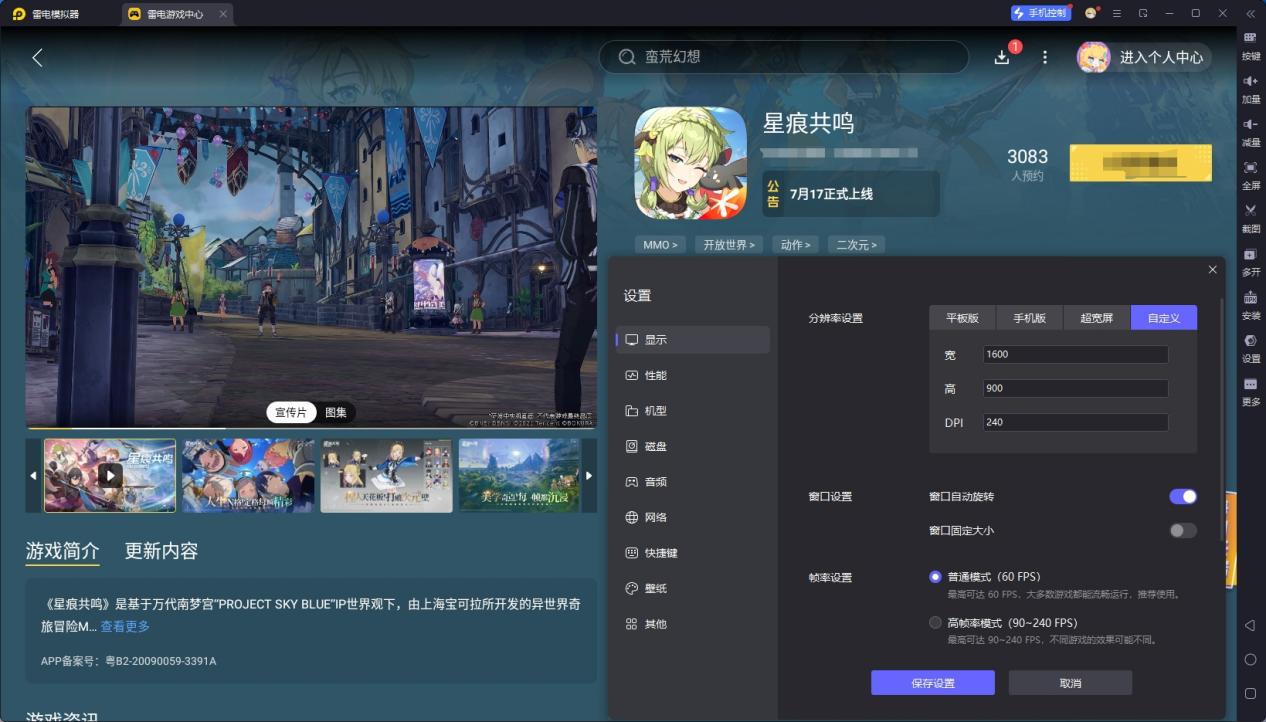Image resolution: width=1266 pixels, height=722 pixels.
Task: Select 平板版 resolution tab
Action: click(962, 318)
